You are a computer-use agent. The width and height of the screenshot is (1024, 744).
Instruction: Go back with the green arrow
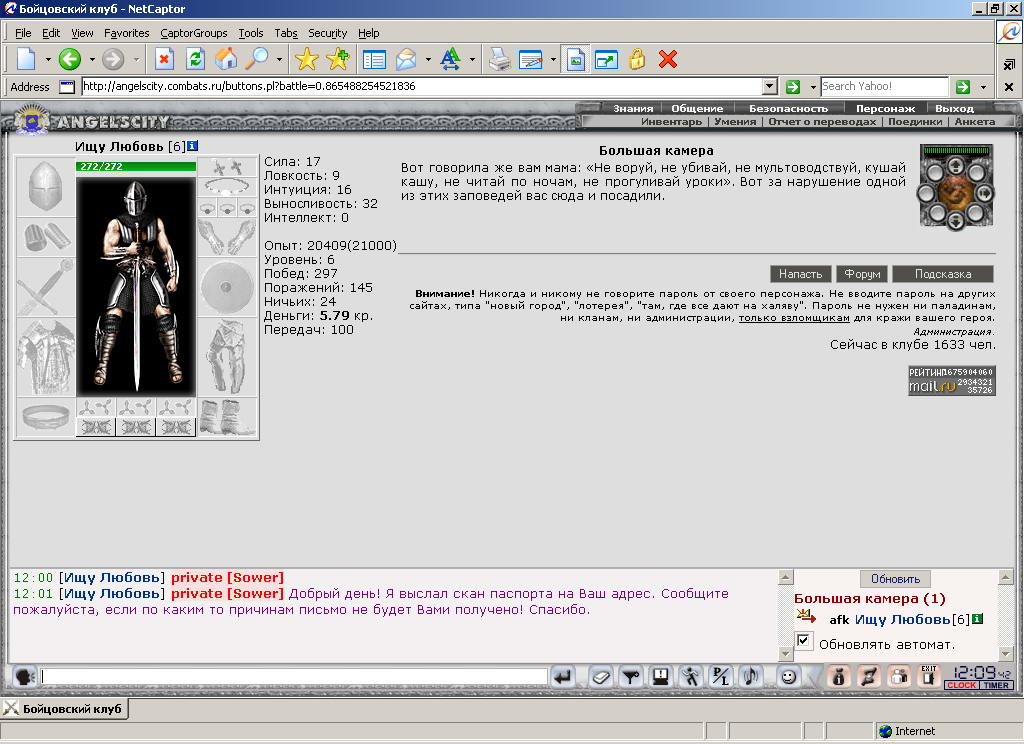tap(69, 59)
